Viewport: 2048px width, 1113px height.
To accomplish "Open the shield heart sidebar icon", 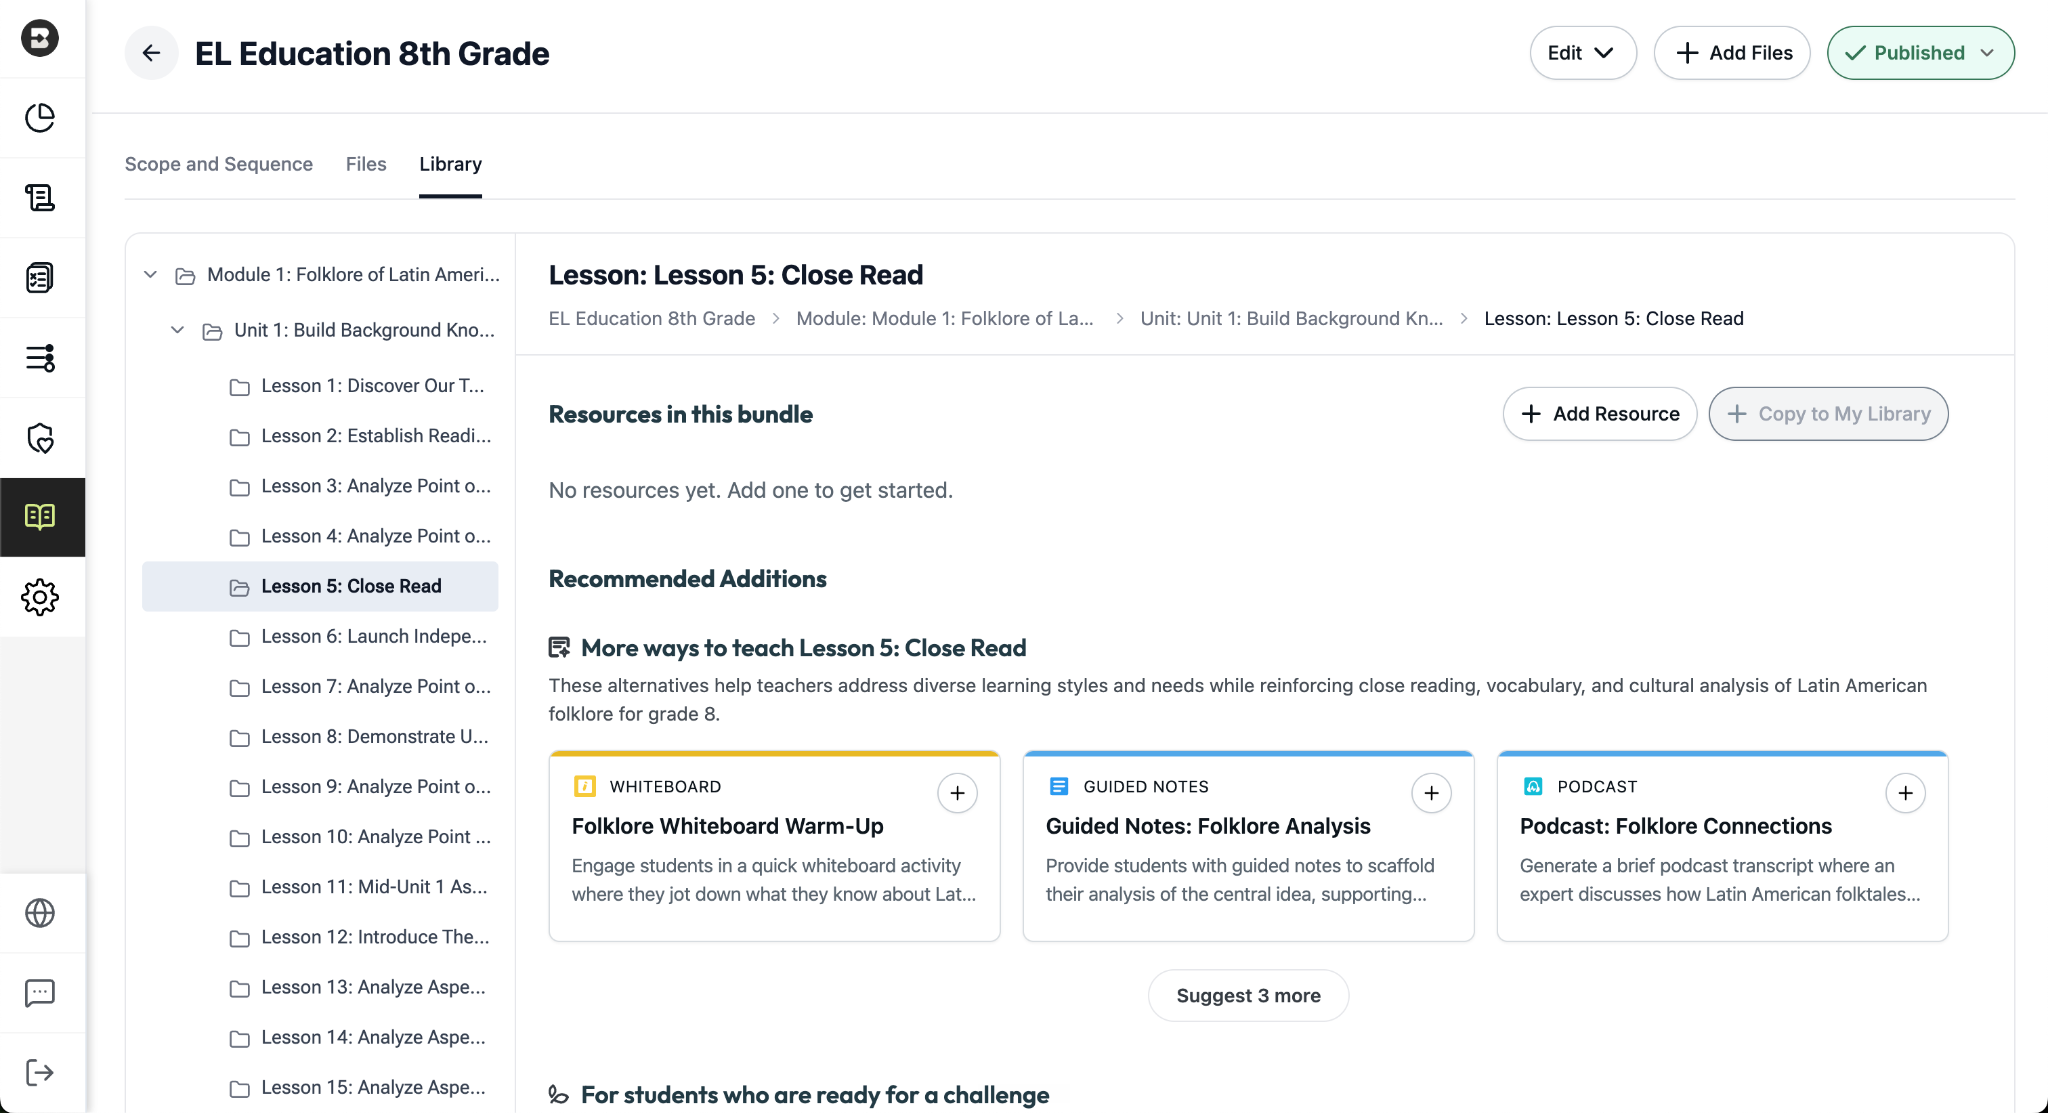I will 40,438.
